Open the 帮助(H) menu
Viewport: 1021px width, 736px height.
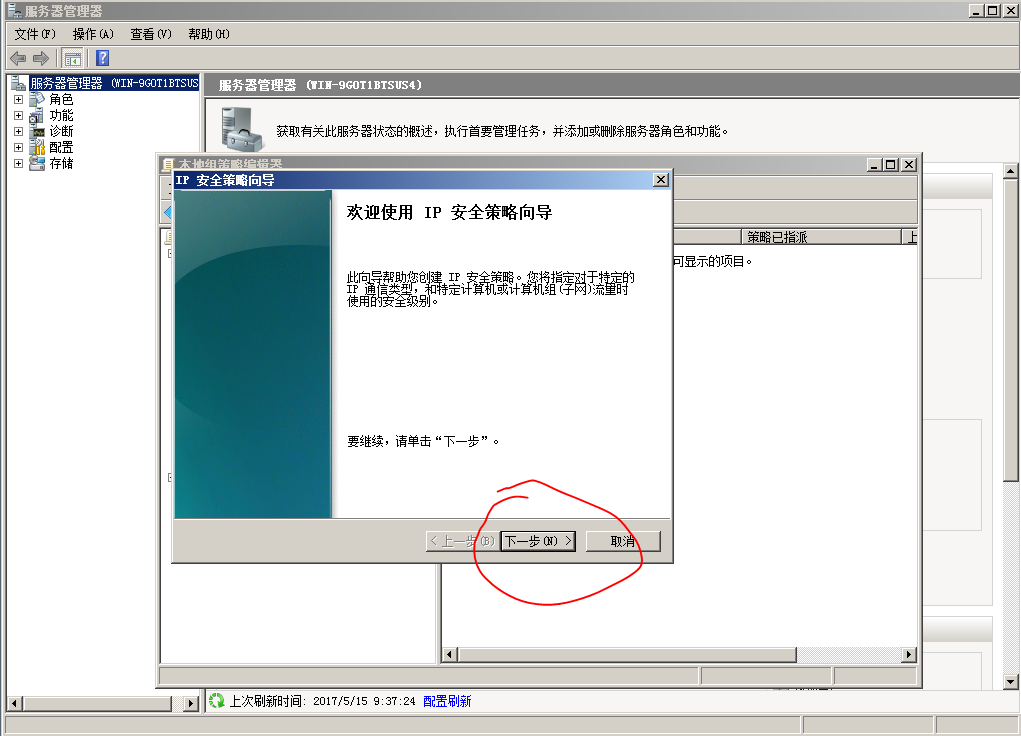coord(209,34)
